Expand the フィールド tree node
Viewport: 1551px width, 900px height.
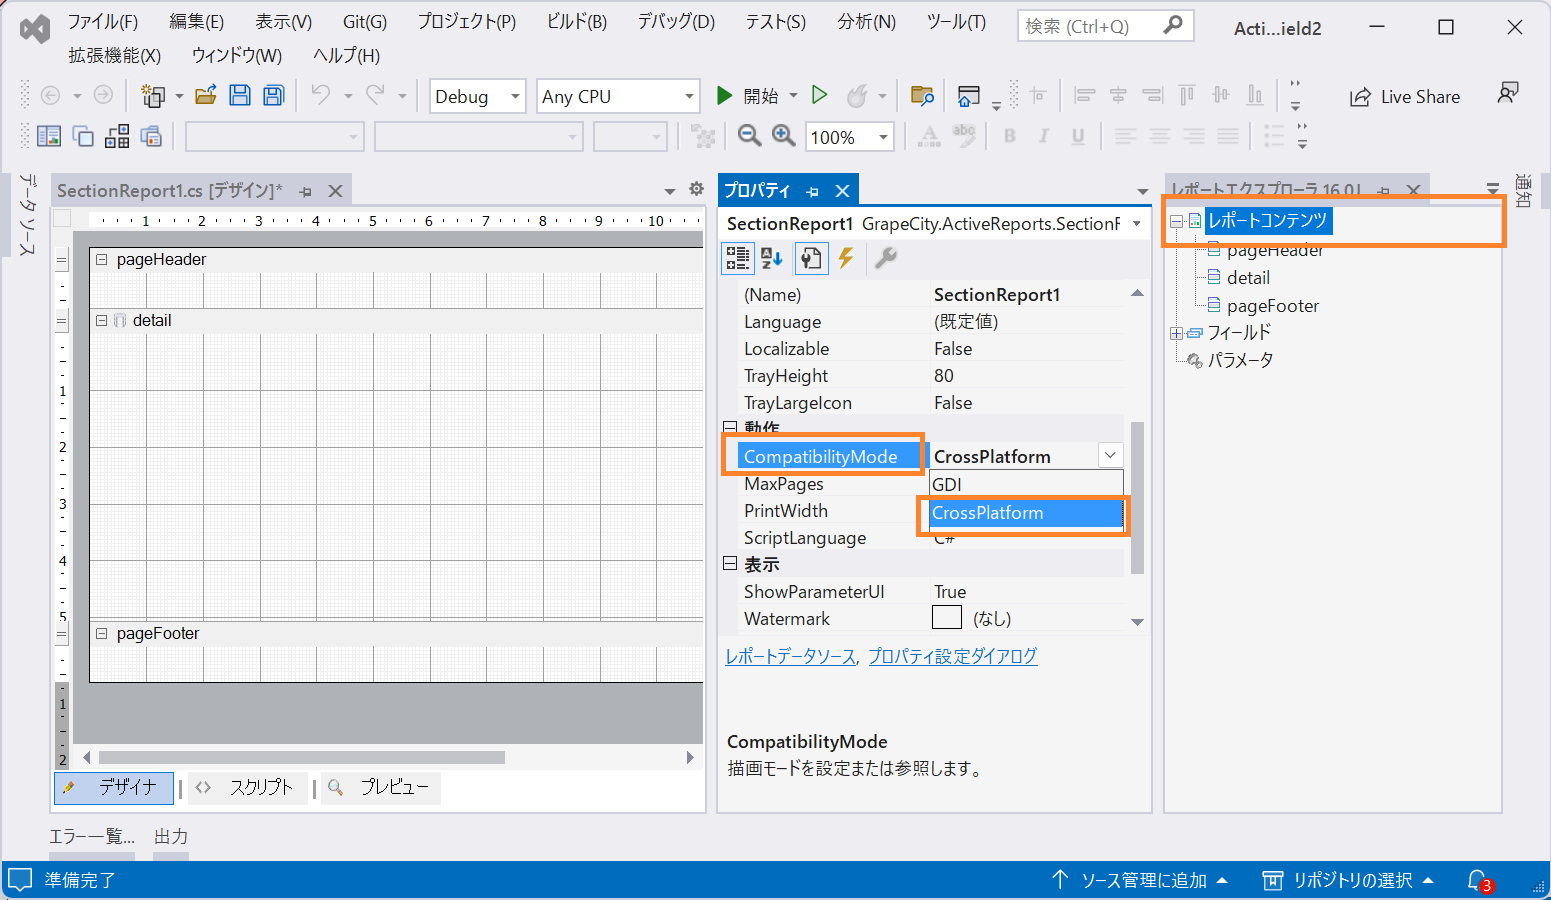pyautogui.click(x=1177, y=333)
